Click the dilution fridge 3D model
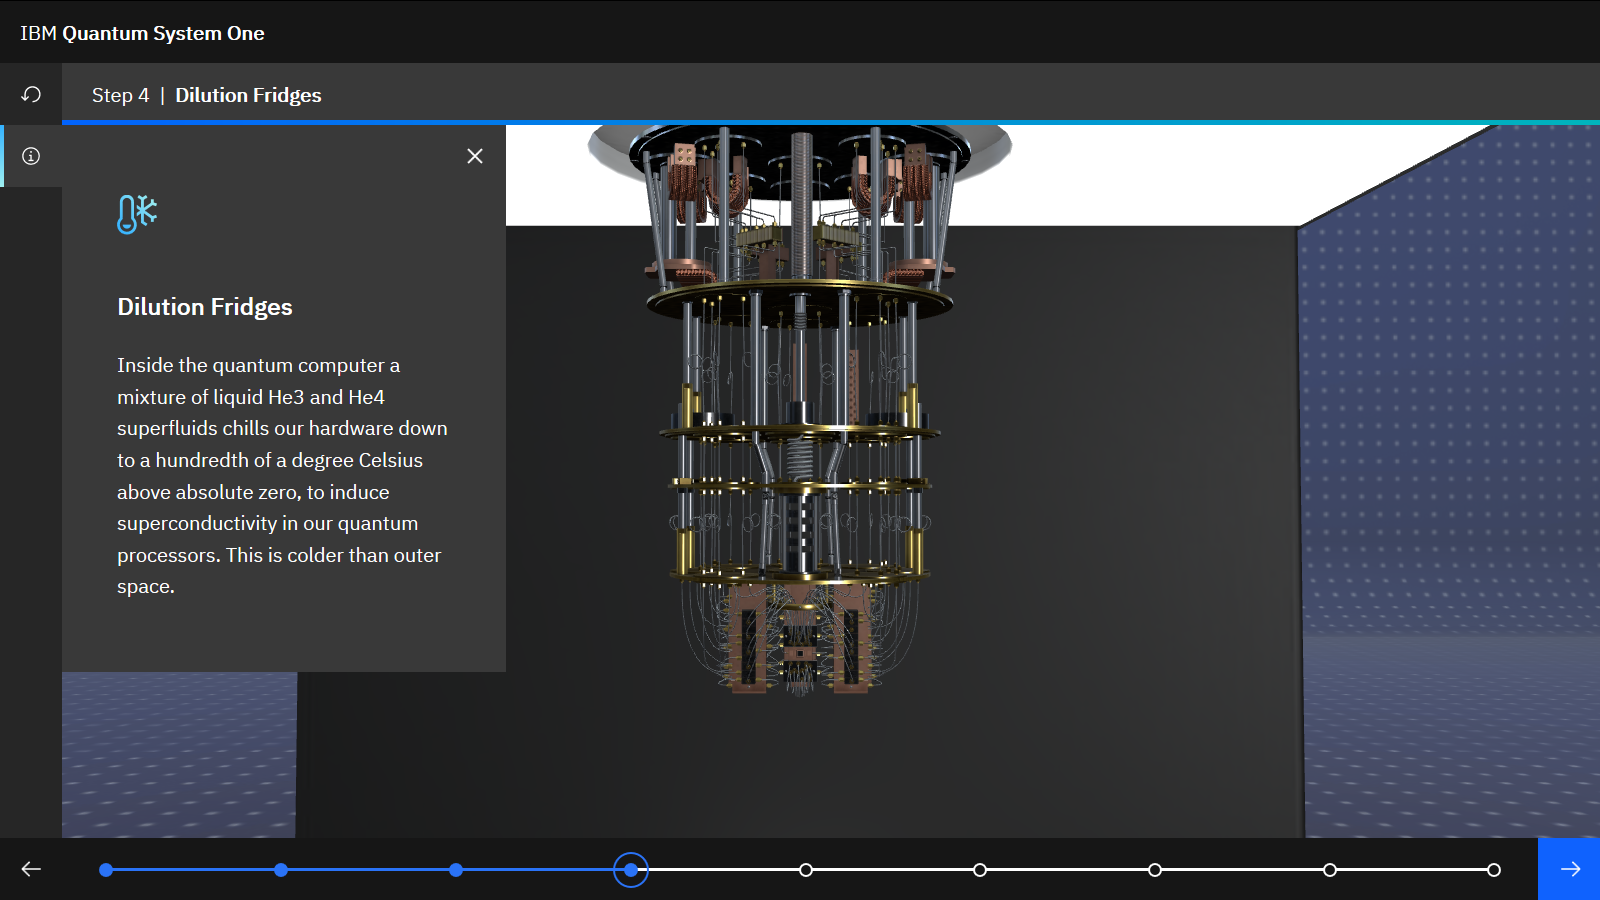1600x900 pixels. (x=800, y=410)
